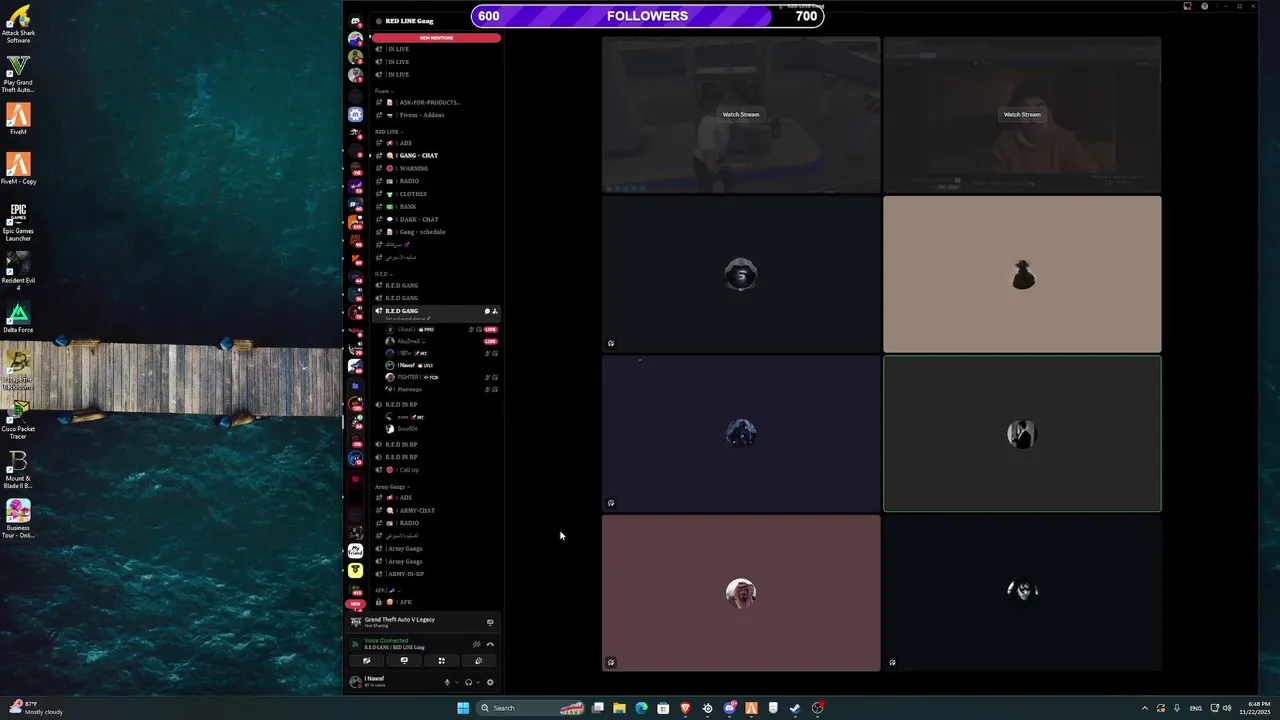The height and width of the screenshot is (720, 1280).
Task: Open the Fivem - Addons channel
Action: [x=436, y=115]
